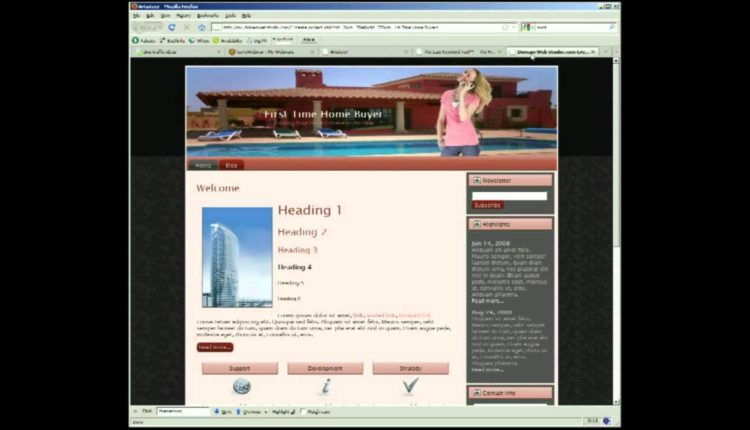Screen dimensions: 750x430
Task: Click the browser home icon
Action: pos(201,27)
